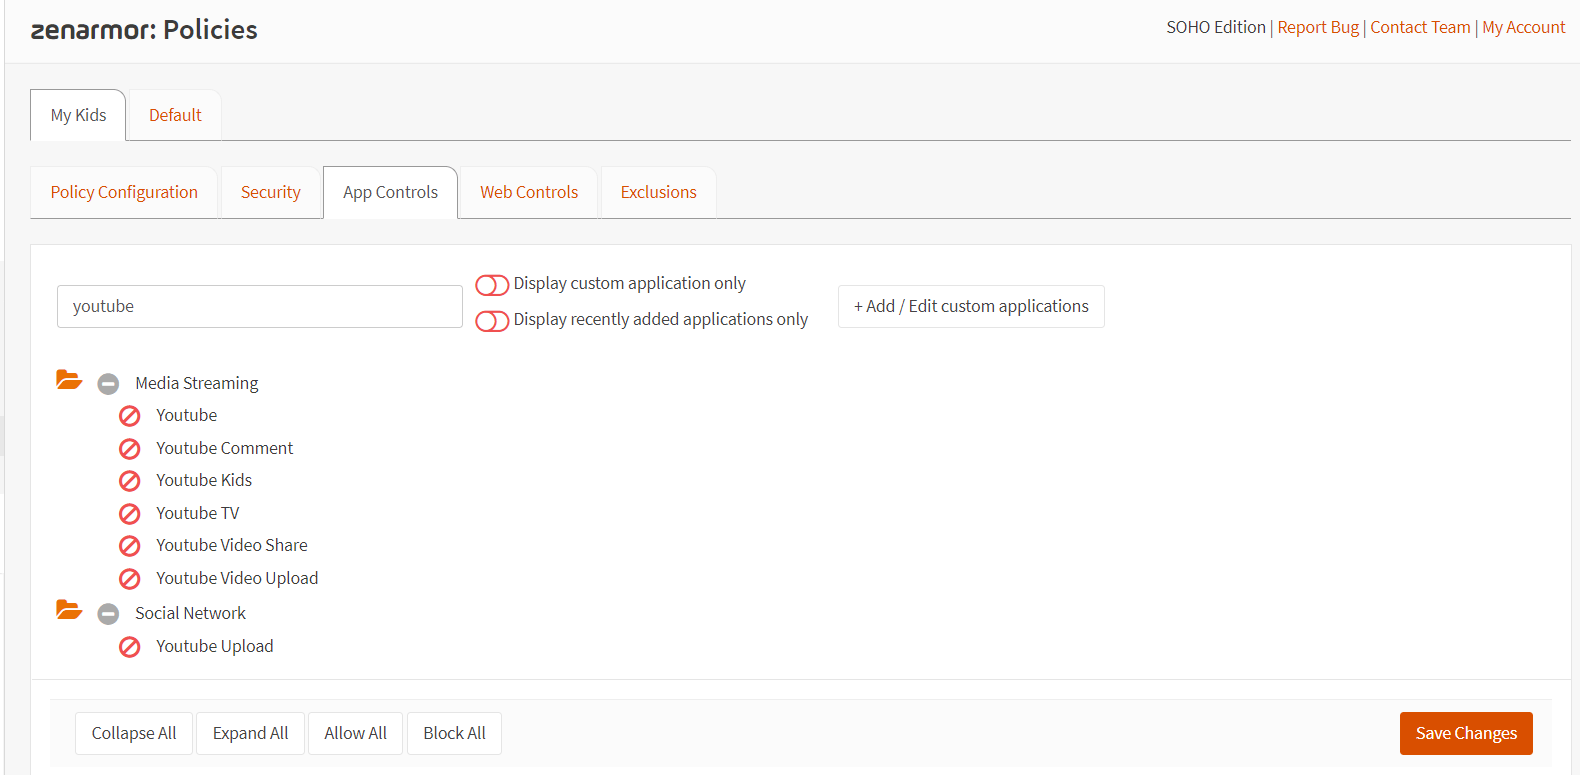Click the Youtube Kids application label
The image size is (1580, 775).
204,480
